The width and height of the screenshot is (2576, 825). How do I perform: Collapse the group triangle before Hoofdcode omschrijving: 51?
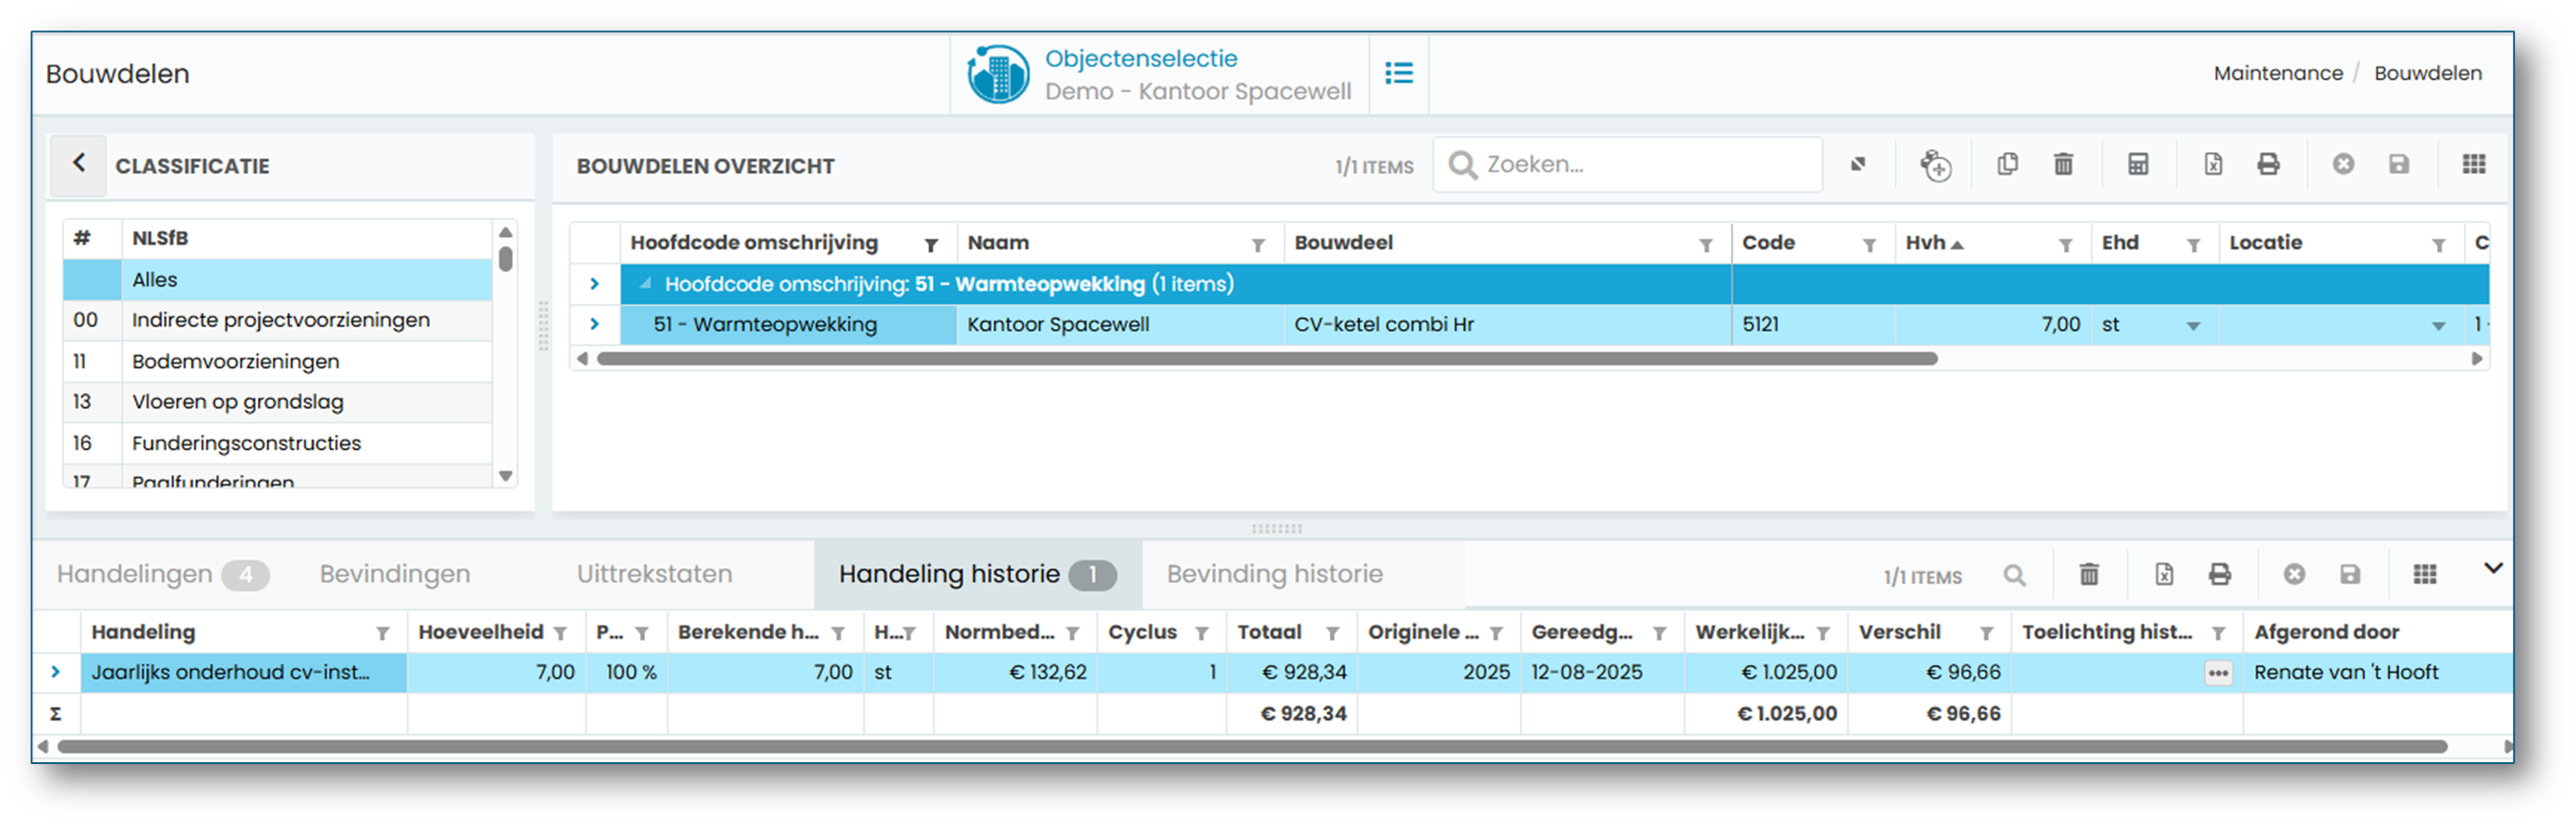[x=646, y=284]
